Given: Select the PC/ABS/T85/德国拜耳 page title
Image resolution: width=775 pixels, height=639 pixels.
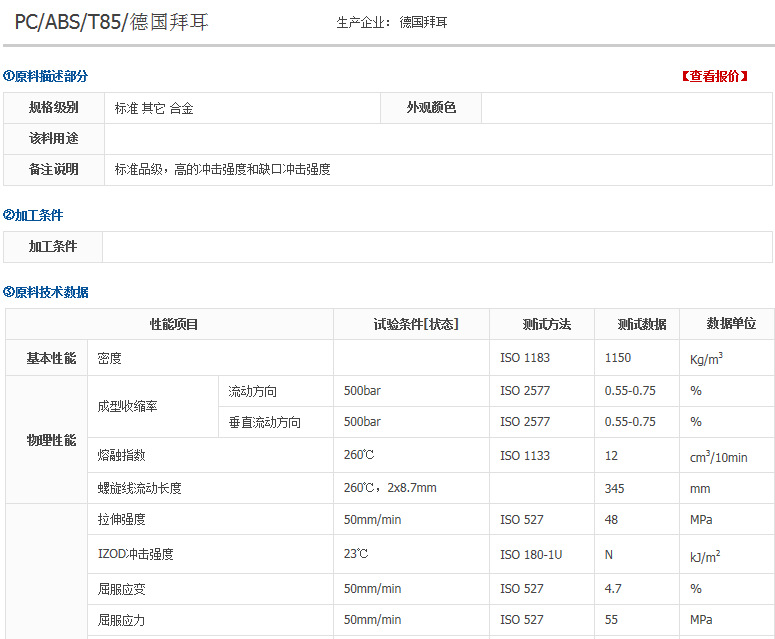Looking at the screenshot, I should (112, 22).
